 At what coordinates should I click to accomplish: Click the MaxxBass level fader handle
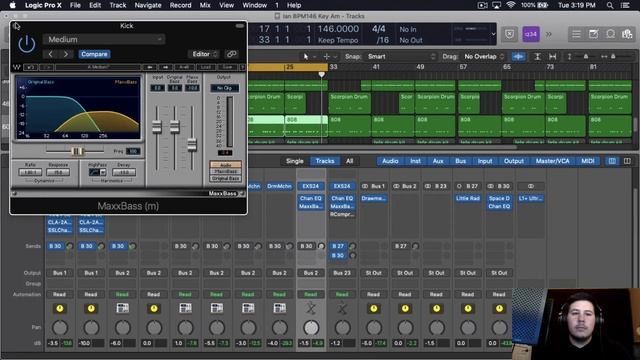[192, 145]
